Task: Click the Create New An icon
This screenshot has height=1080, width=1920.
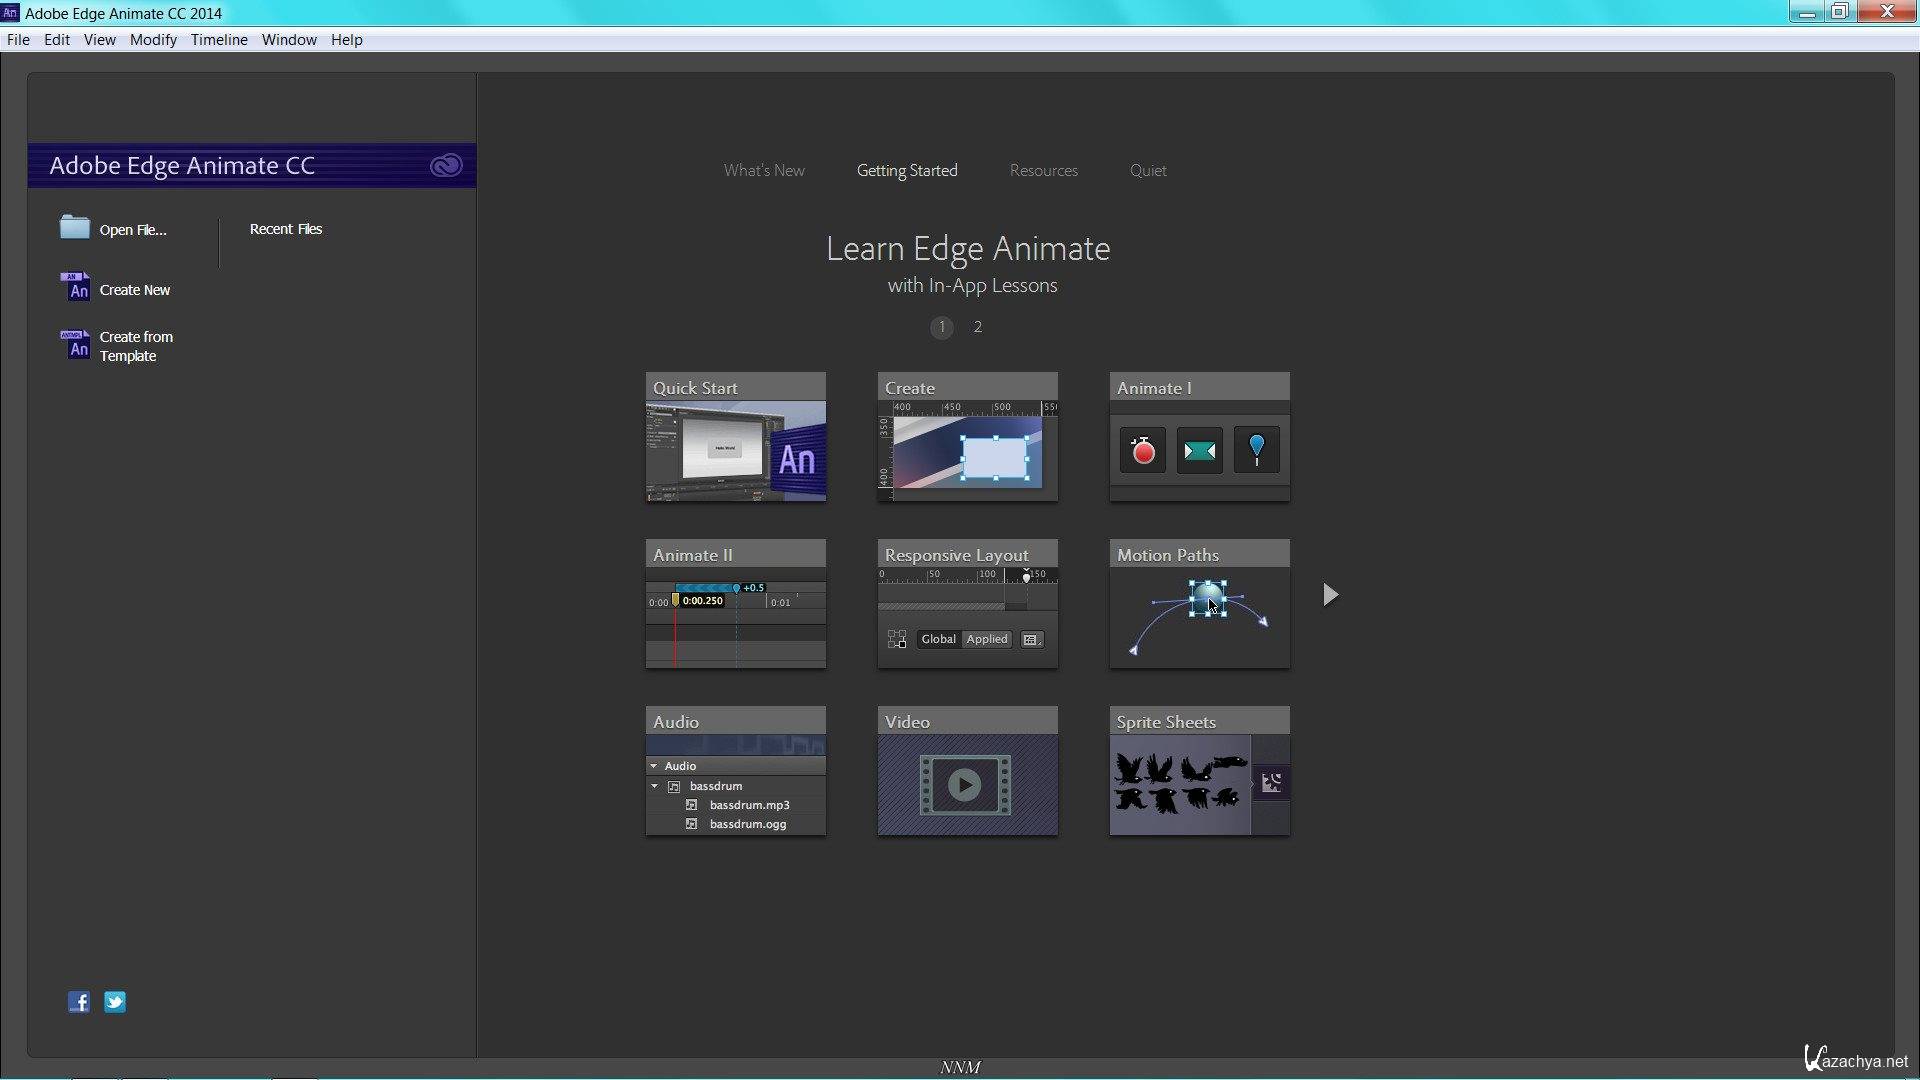Action: (75, 287)
